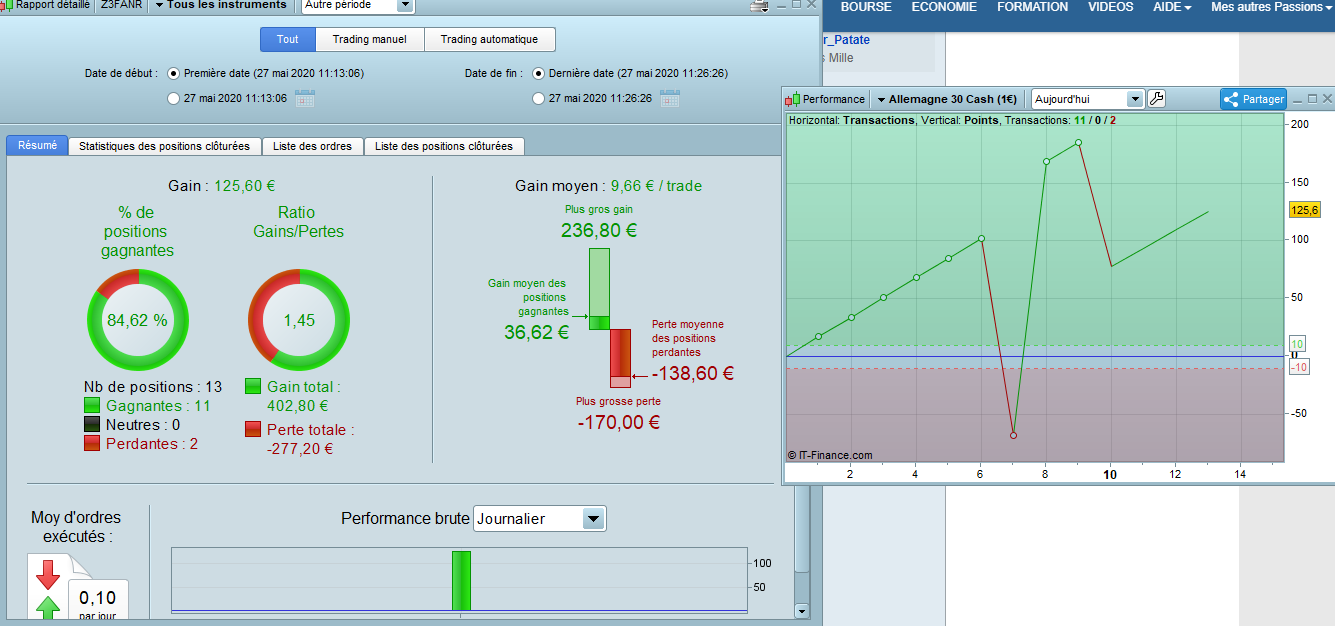Viewport: 1335px width, 626px height.
Task: Click the lowest red point on performance curve
Action: click(1013, 435)
